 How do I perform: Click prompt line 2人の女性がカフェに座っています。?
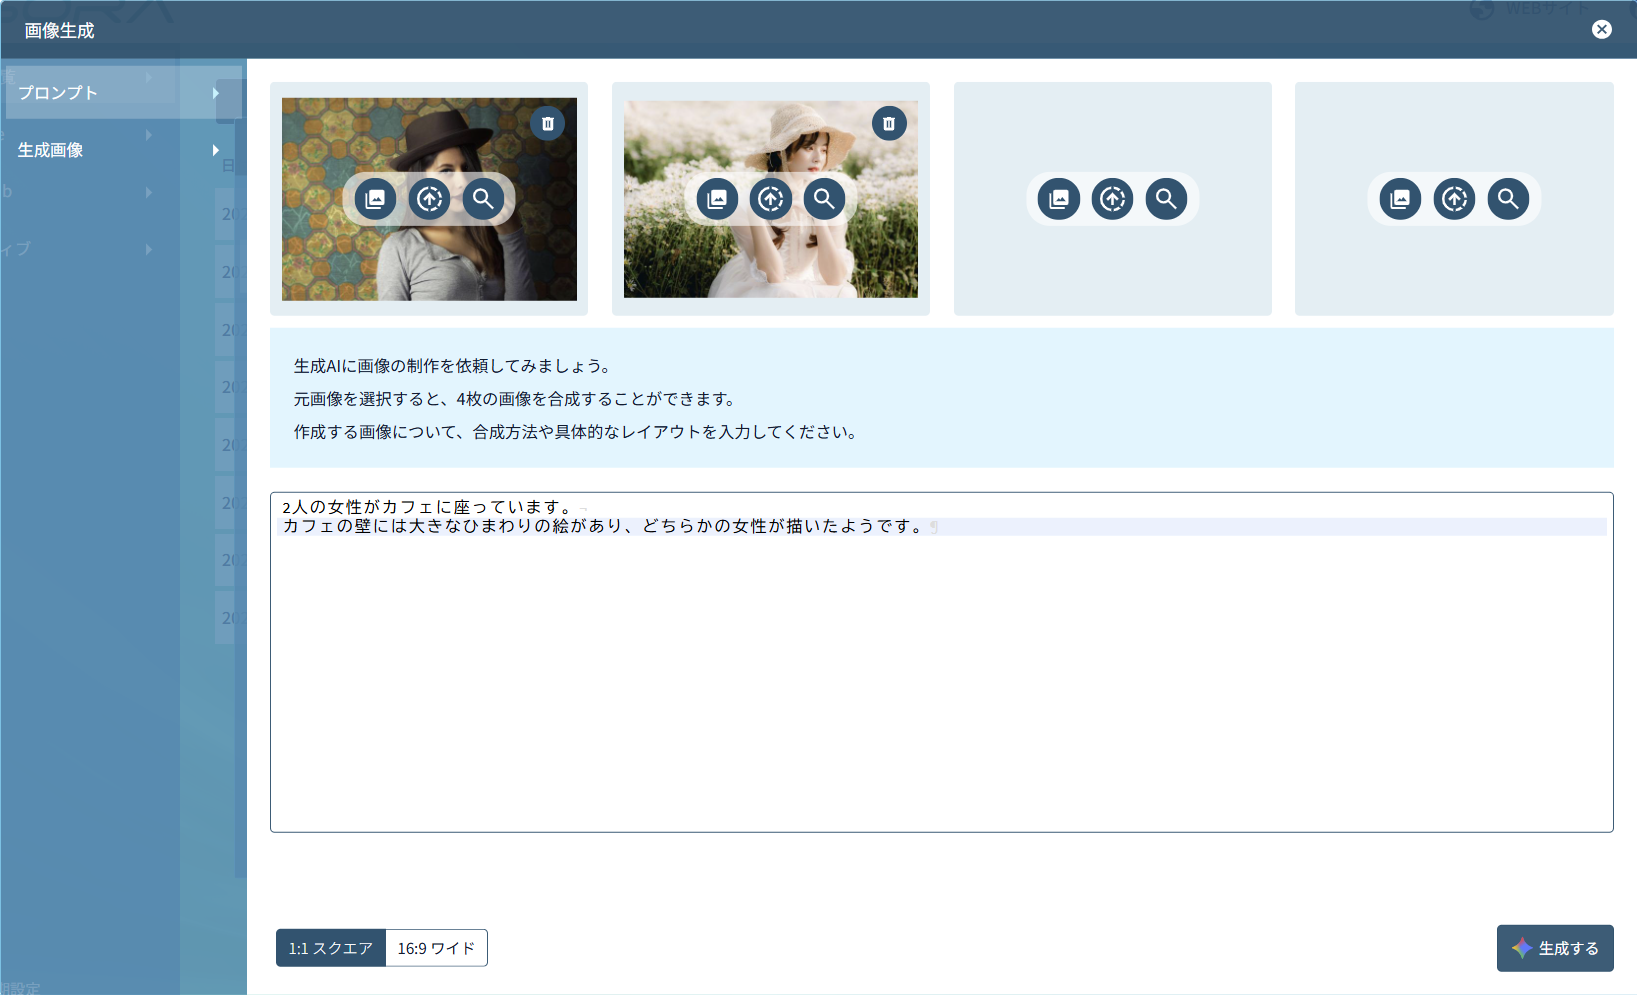point(428,507)
